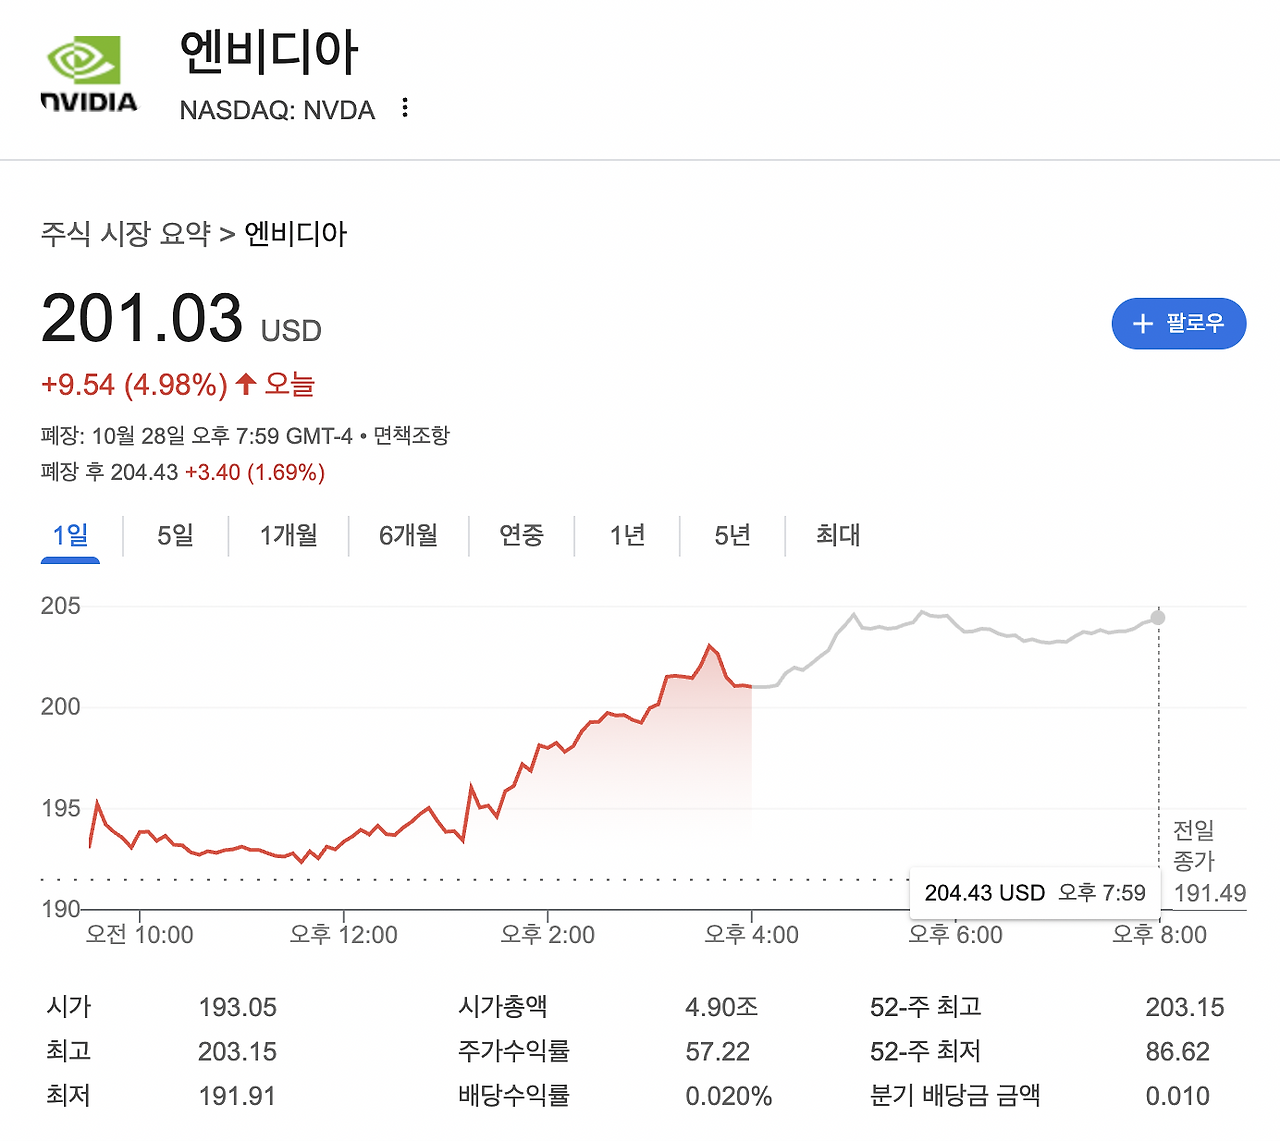Click the chart endpoint marker dot
The width and height of the screenshot is (1280, 1141).
click(x=1158, y=617)
